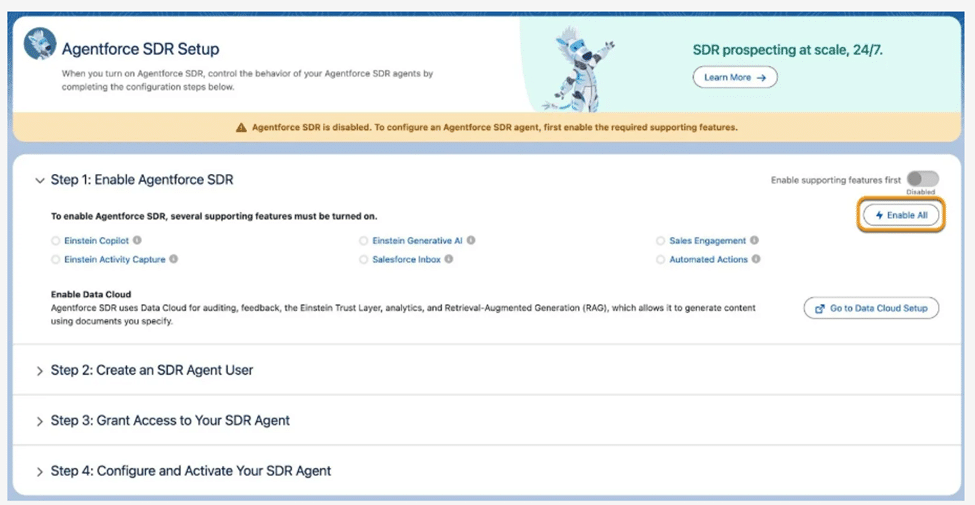The width and height of the screenshot is (975, 505).
Task: Select the Einstein Copilot radio indicator
Action: pos(56,241)
